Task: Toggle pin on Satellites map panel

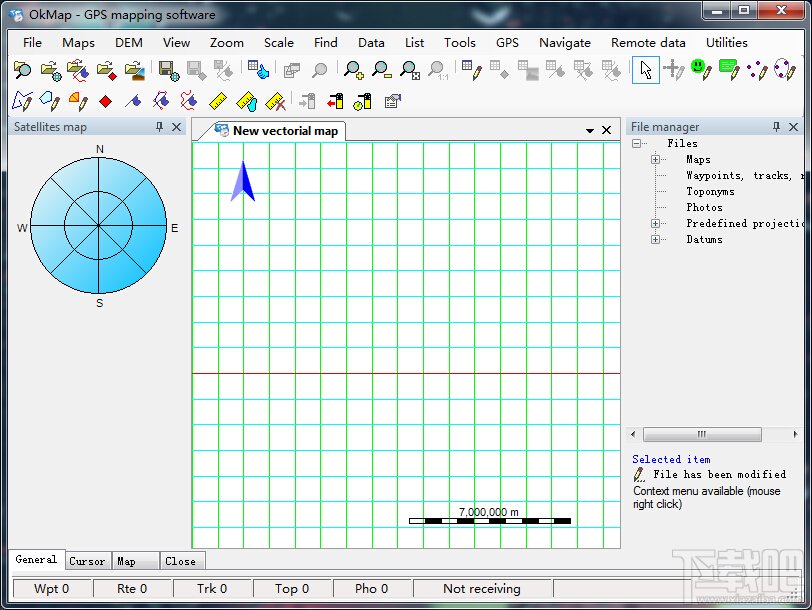Action: 159,127
